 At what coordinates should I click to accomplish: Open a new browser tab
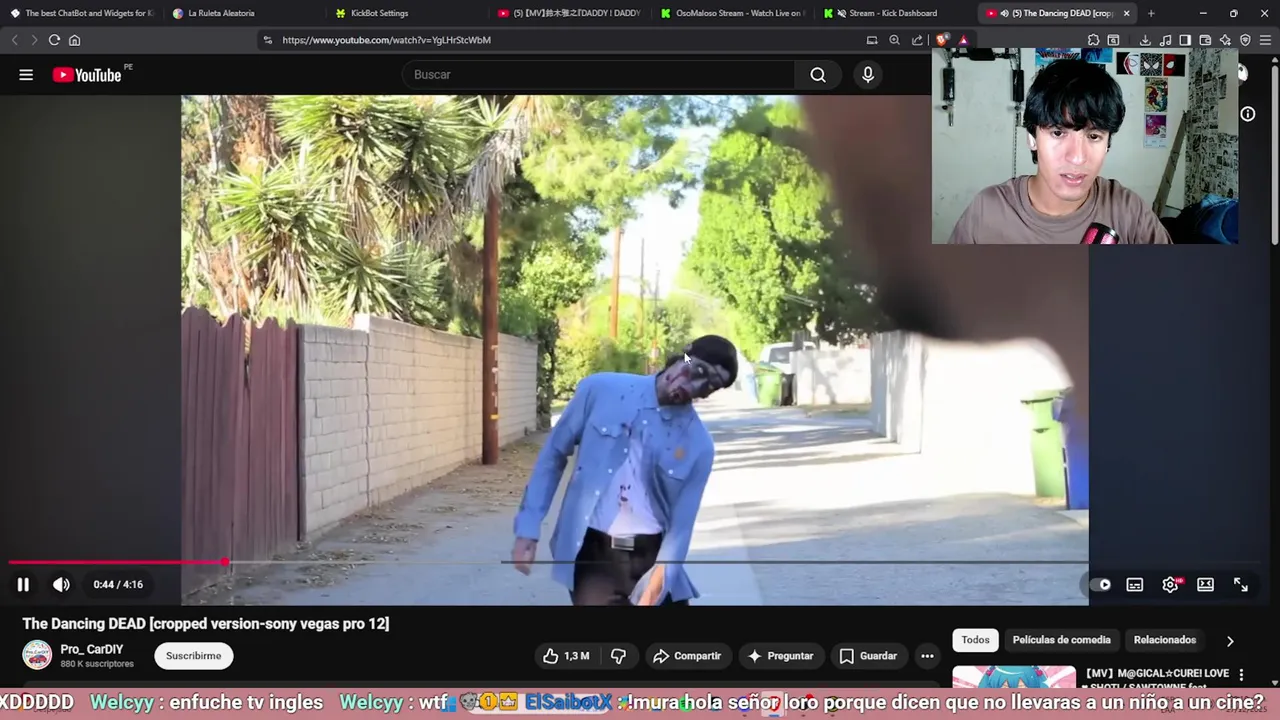pyautogui.click(x=1151, y=13)
